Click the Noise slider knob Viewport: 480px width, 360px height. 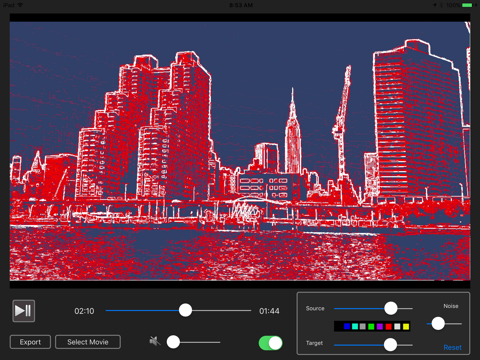(x=438, y=323)
